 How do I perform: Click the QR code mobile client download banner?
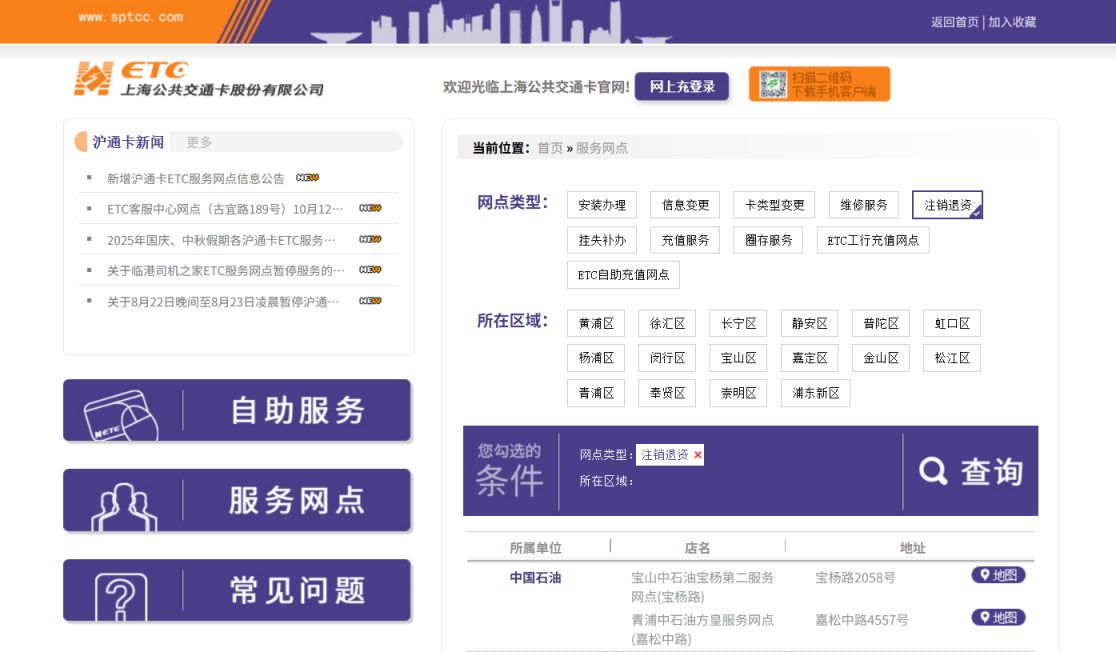pos(819,84)
